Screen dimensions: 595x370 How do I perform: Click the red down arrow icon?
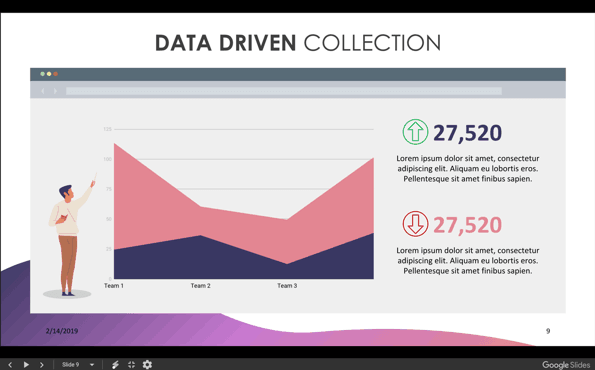click(x=415, y=224)
